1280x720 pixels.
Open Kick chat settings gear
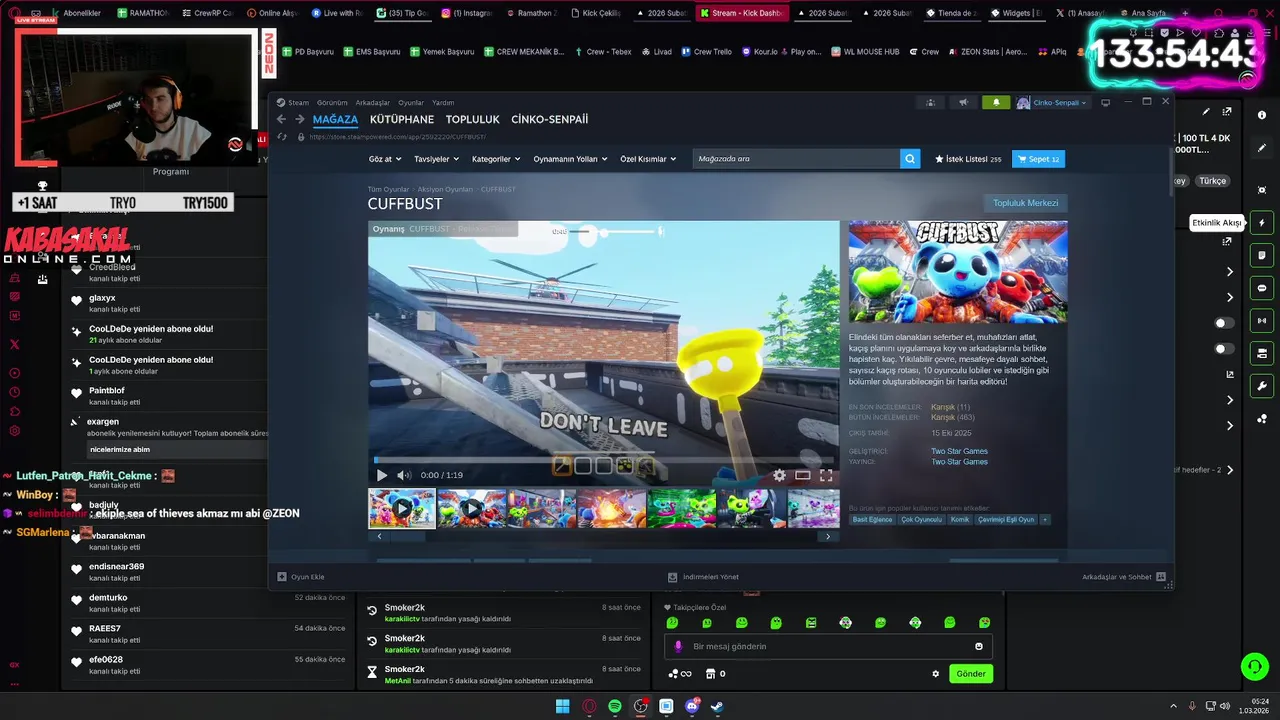pos(936,674)
